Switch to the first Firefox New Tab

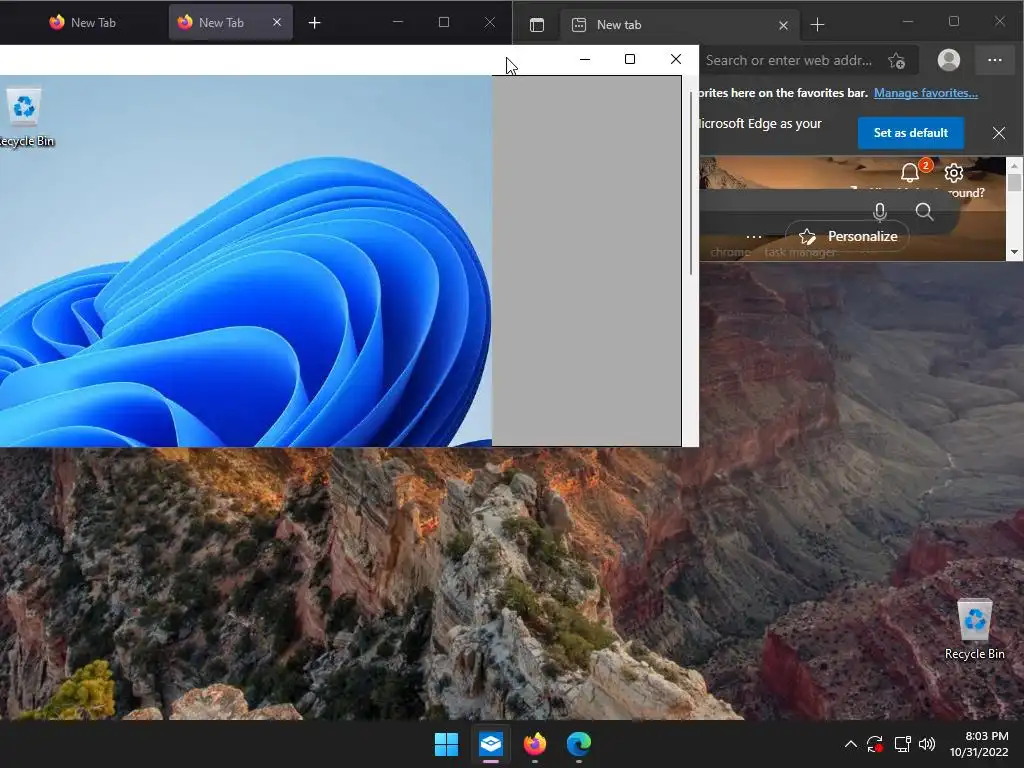(x=82, y=23)
